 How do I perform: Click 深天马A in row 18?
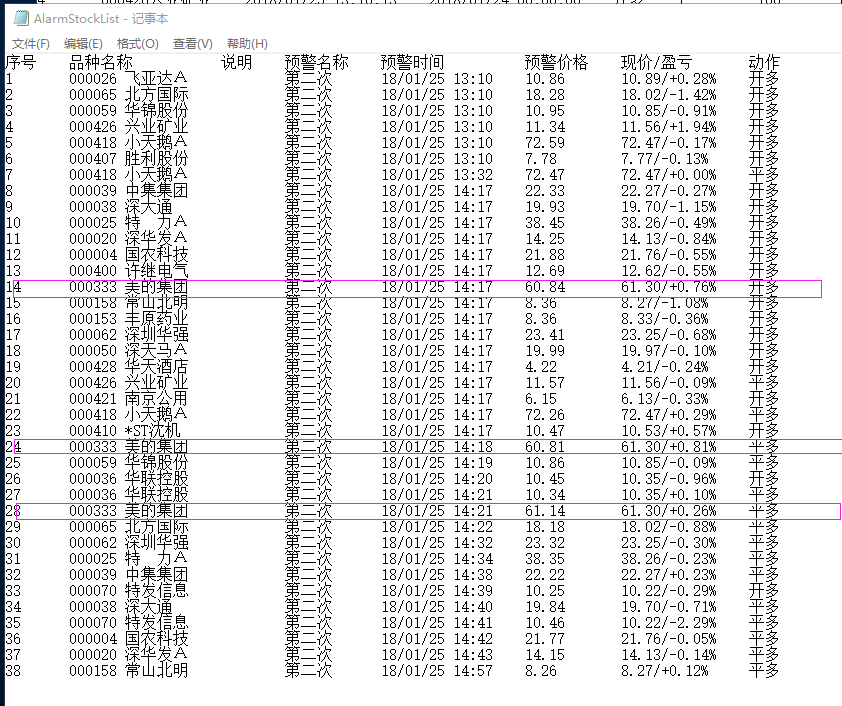click(x=156, y=351)
